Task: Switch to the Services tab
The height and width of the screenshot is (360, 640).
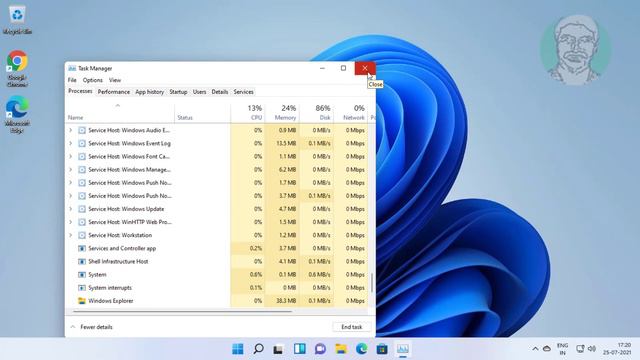Action: [243, 92]
